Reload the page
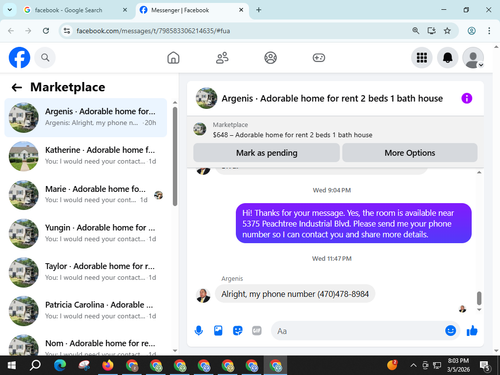Screen dimensions: 500x375 pos(46,31)
